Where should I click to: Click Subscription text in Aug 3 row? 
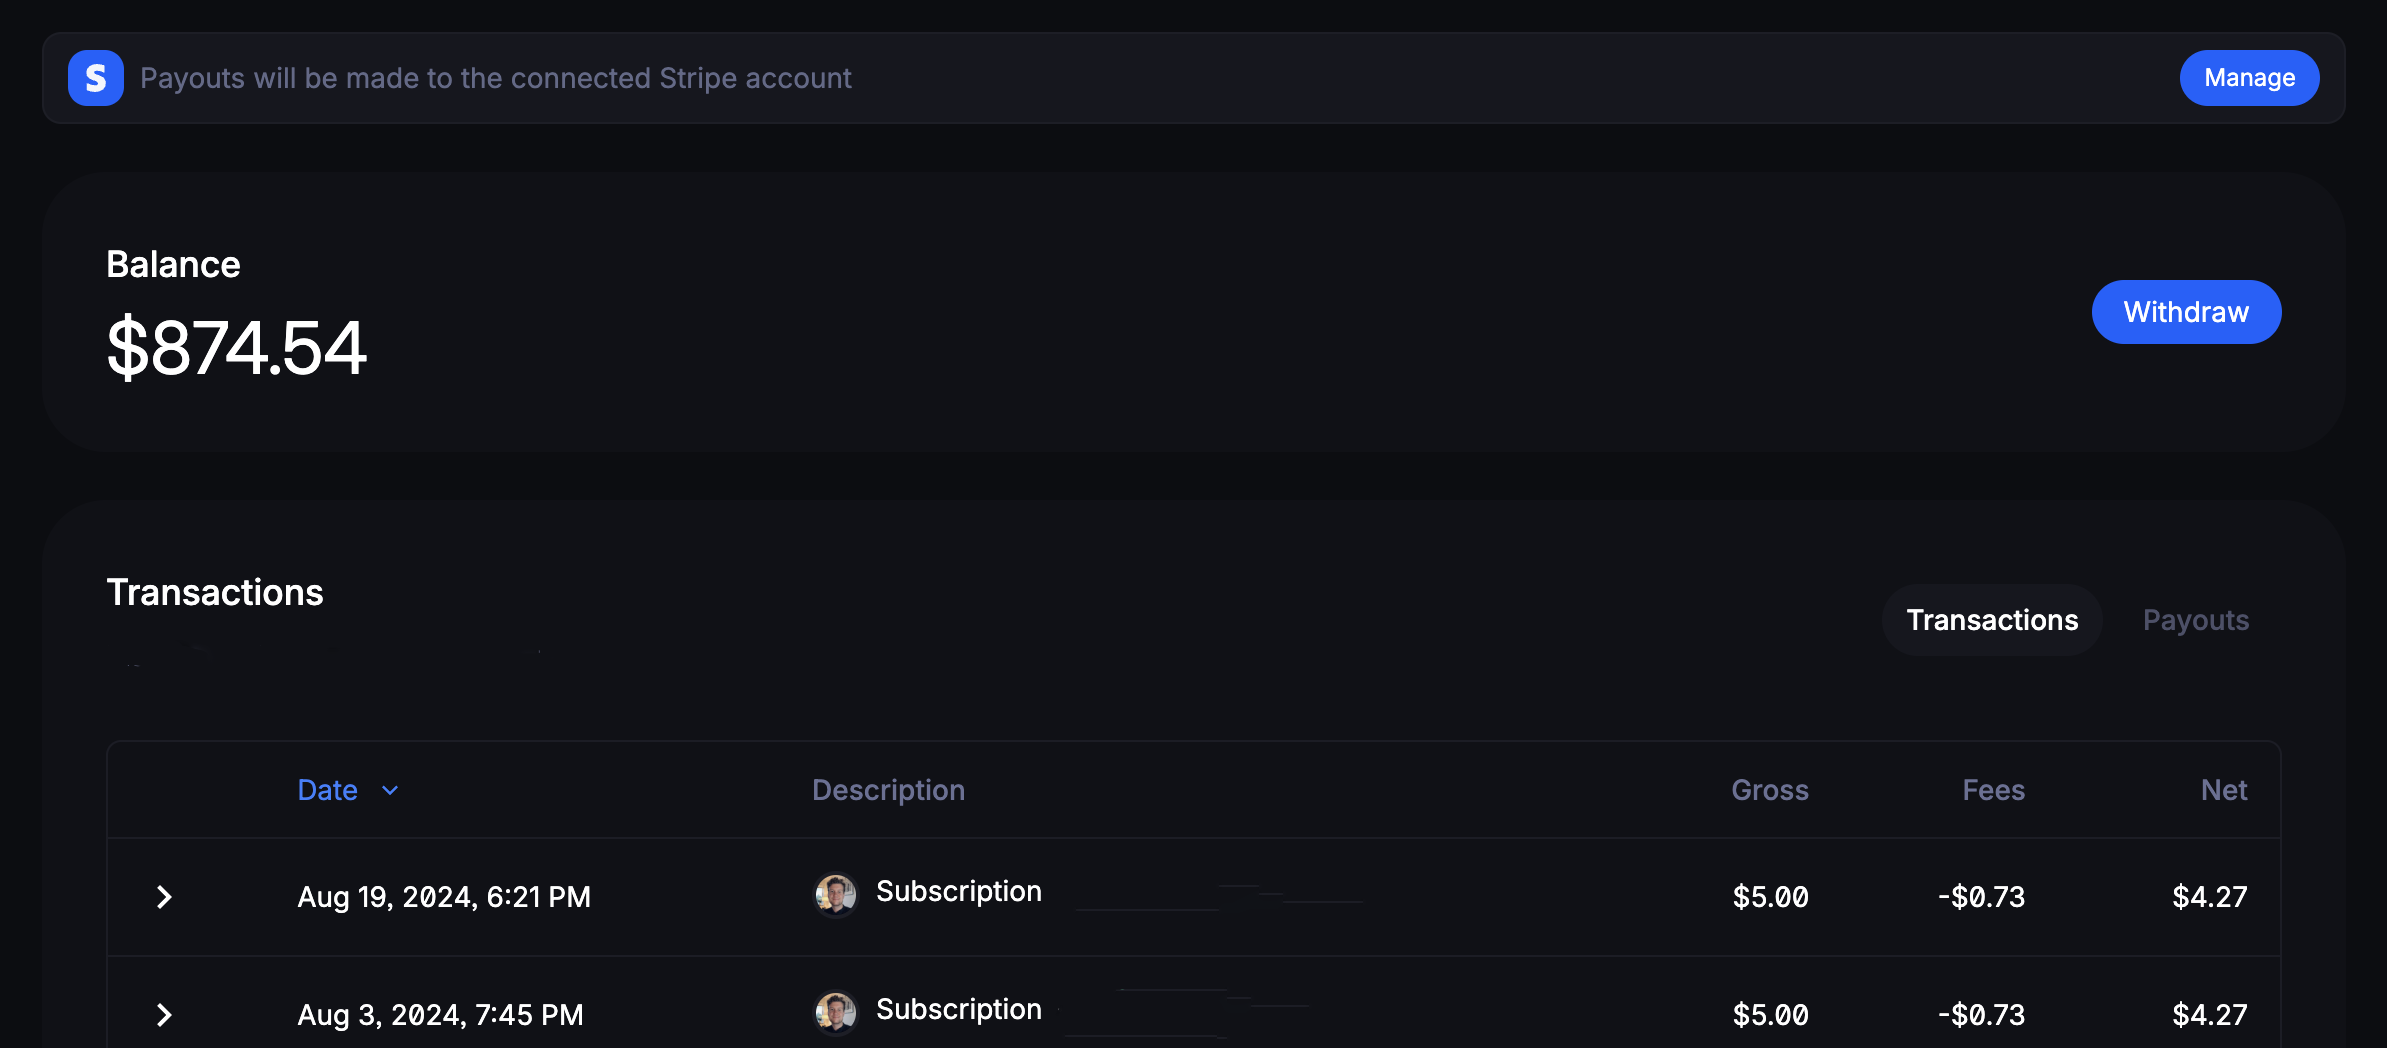pos(958,1009)
